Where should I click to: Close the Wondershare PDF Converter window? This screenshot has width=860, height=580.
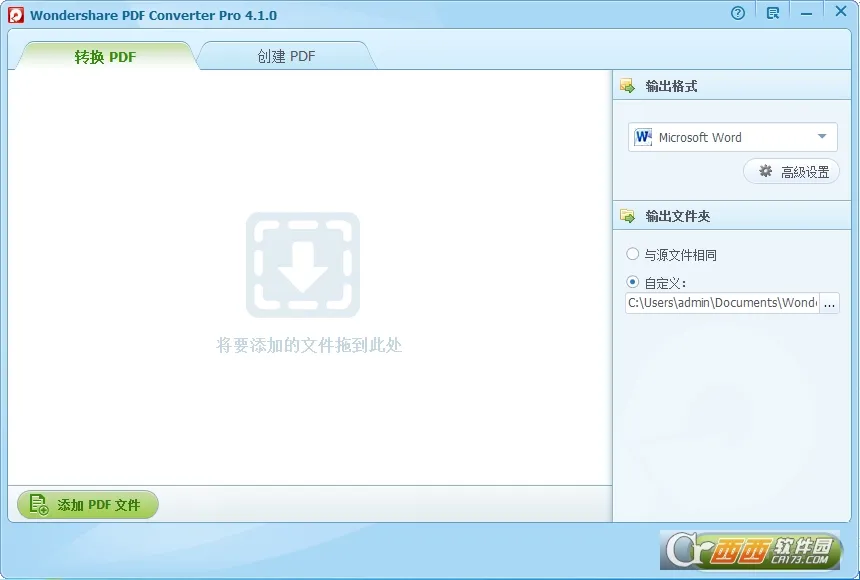pyautogui.click(x=840, y=11)
